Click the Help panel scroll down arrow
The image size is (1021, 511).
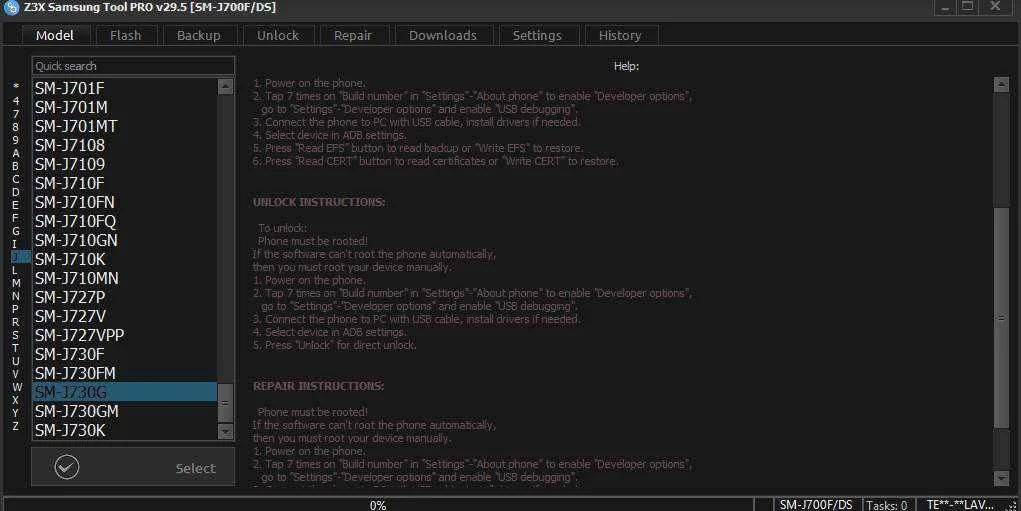1001,478
